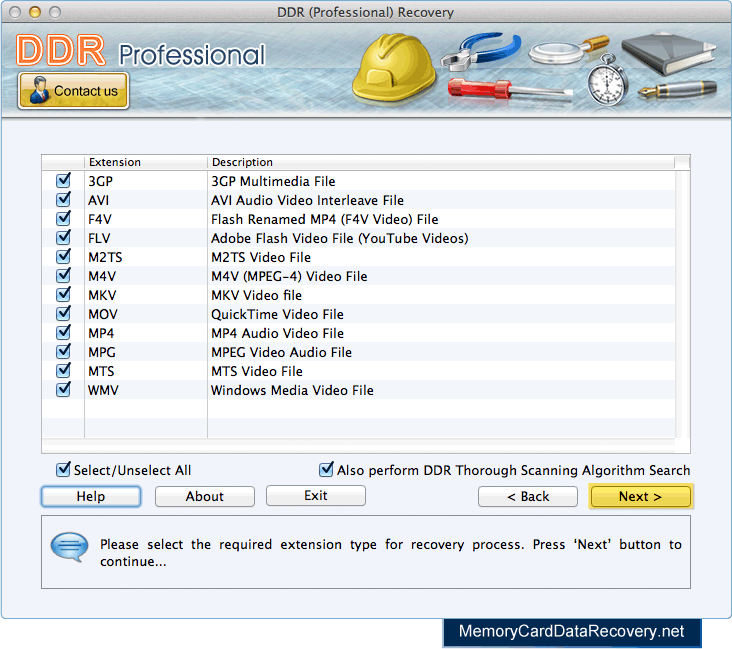Screen dimensions: 732x649
Task: Click the DDR logo
Action: point(61,50)
